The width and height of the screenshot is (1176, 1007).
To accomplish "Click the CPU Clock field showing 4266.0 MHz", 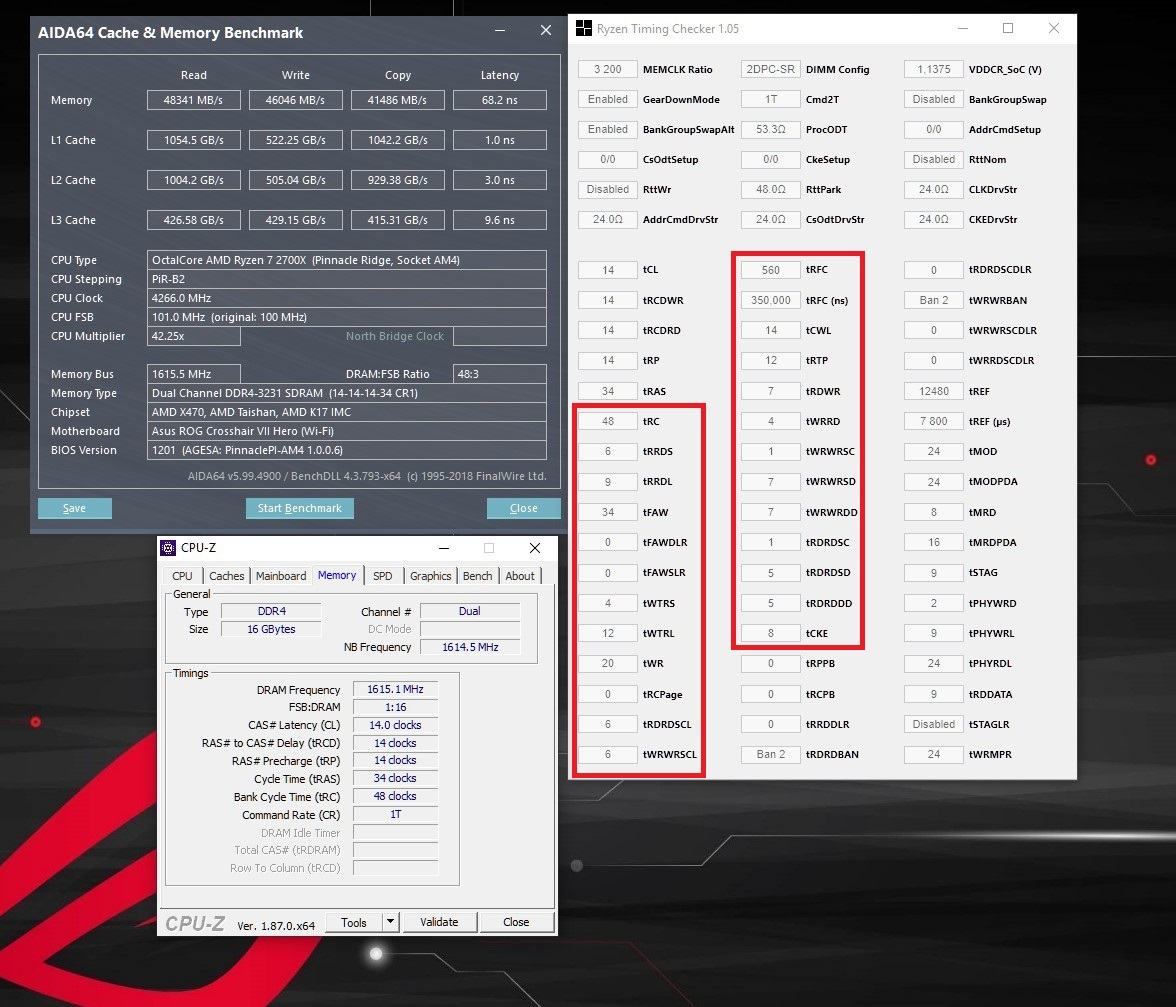I will coord(346,298).
